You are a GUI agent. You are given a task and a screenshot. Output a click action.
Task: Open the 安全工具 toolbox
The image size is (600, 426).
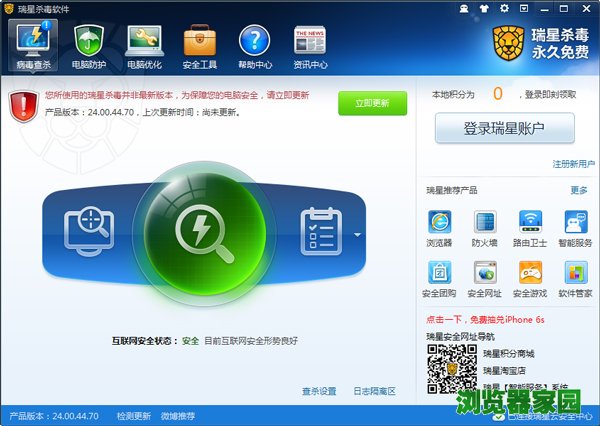(200, 46)
